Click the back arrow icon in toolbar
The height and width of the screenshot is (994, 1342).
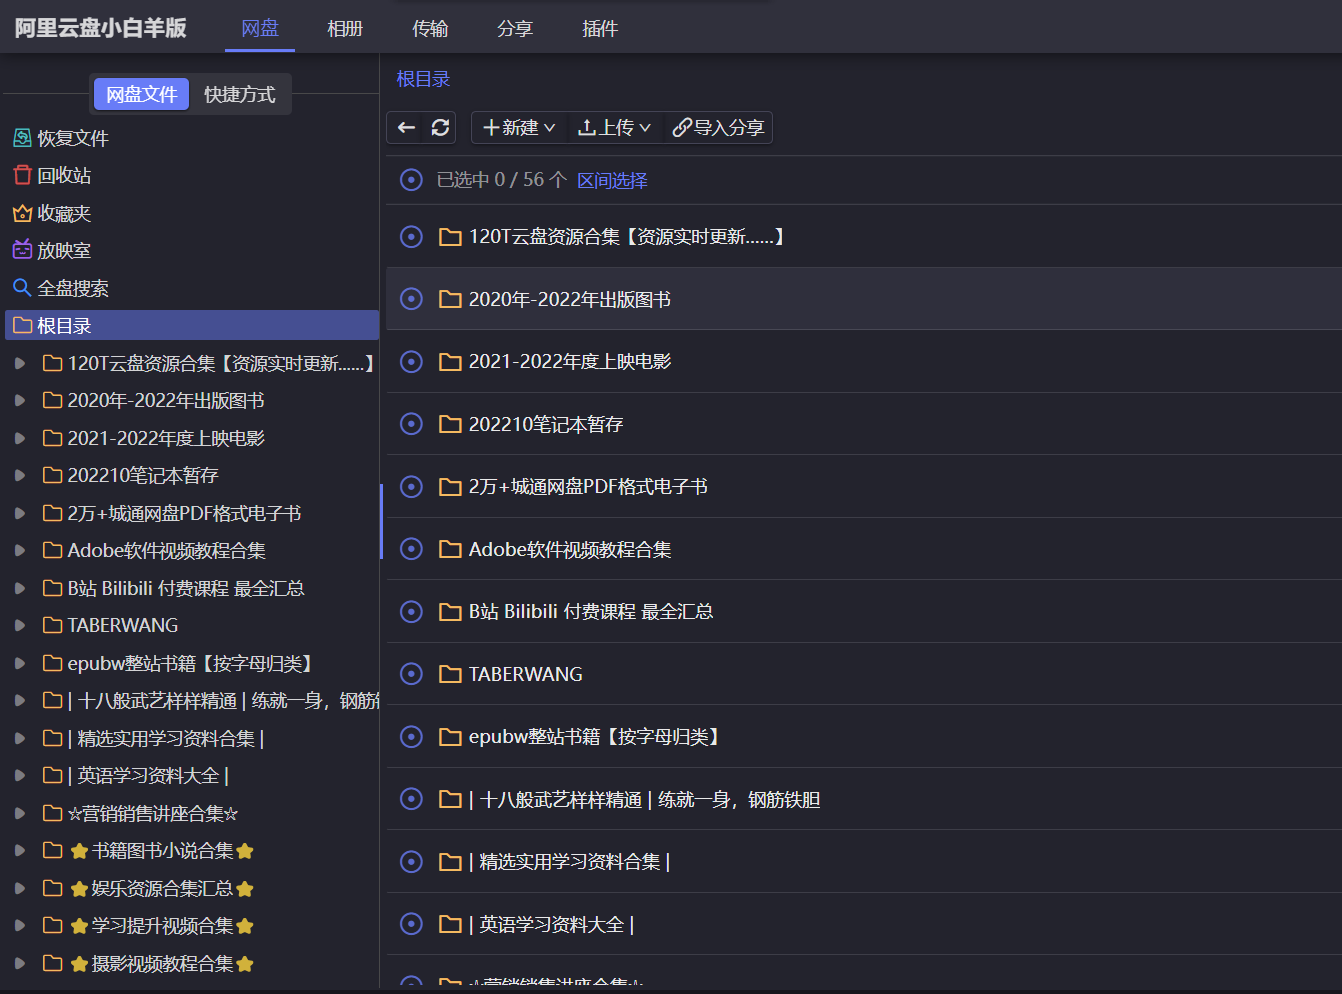pyautogui.click(x=406, y=128)
